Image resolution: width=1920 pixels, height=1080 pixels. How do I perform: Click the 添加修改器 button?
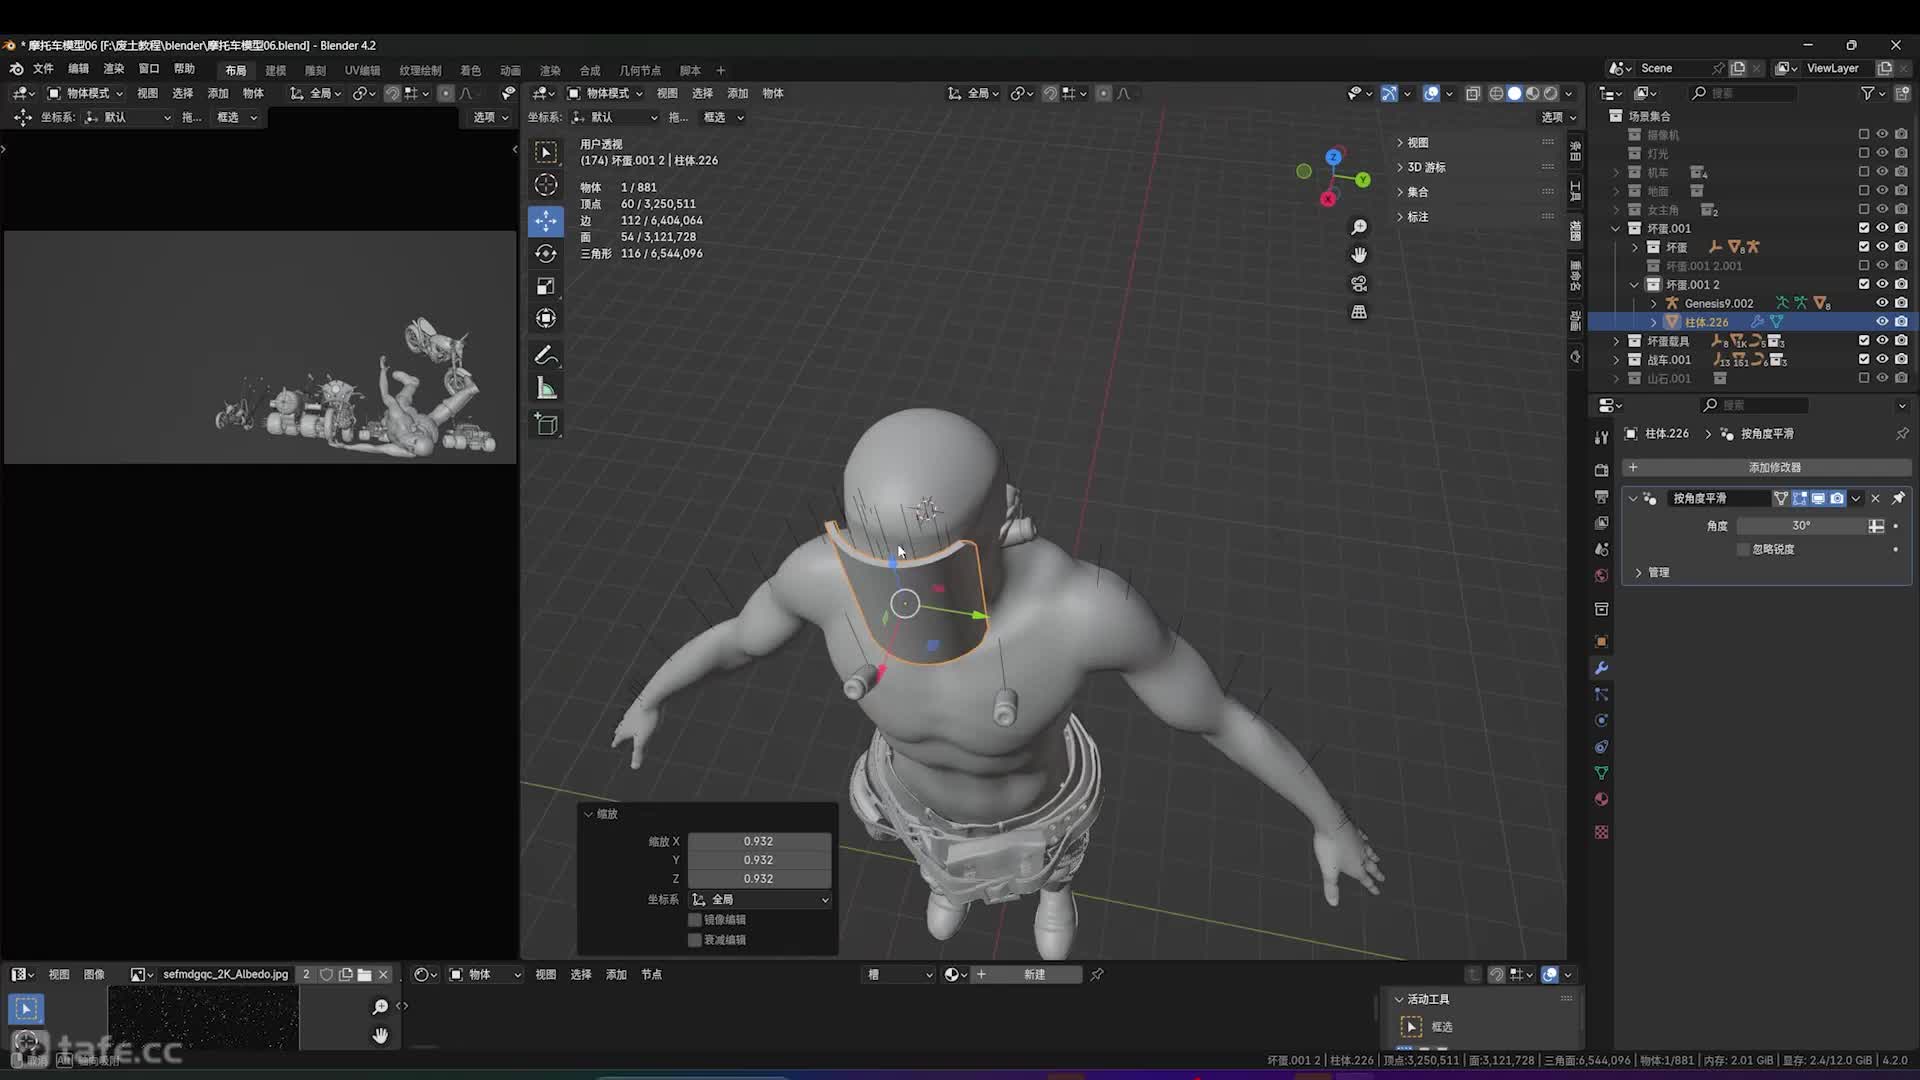1767,467
